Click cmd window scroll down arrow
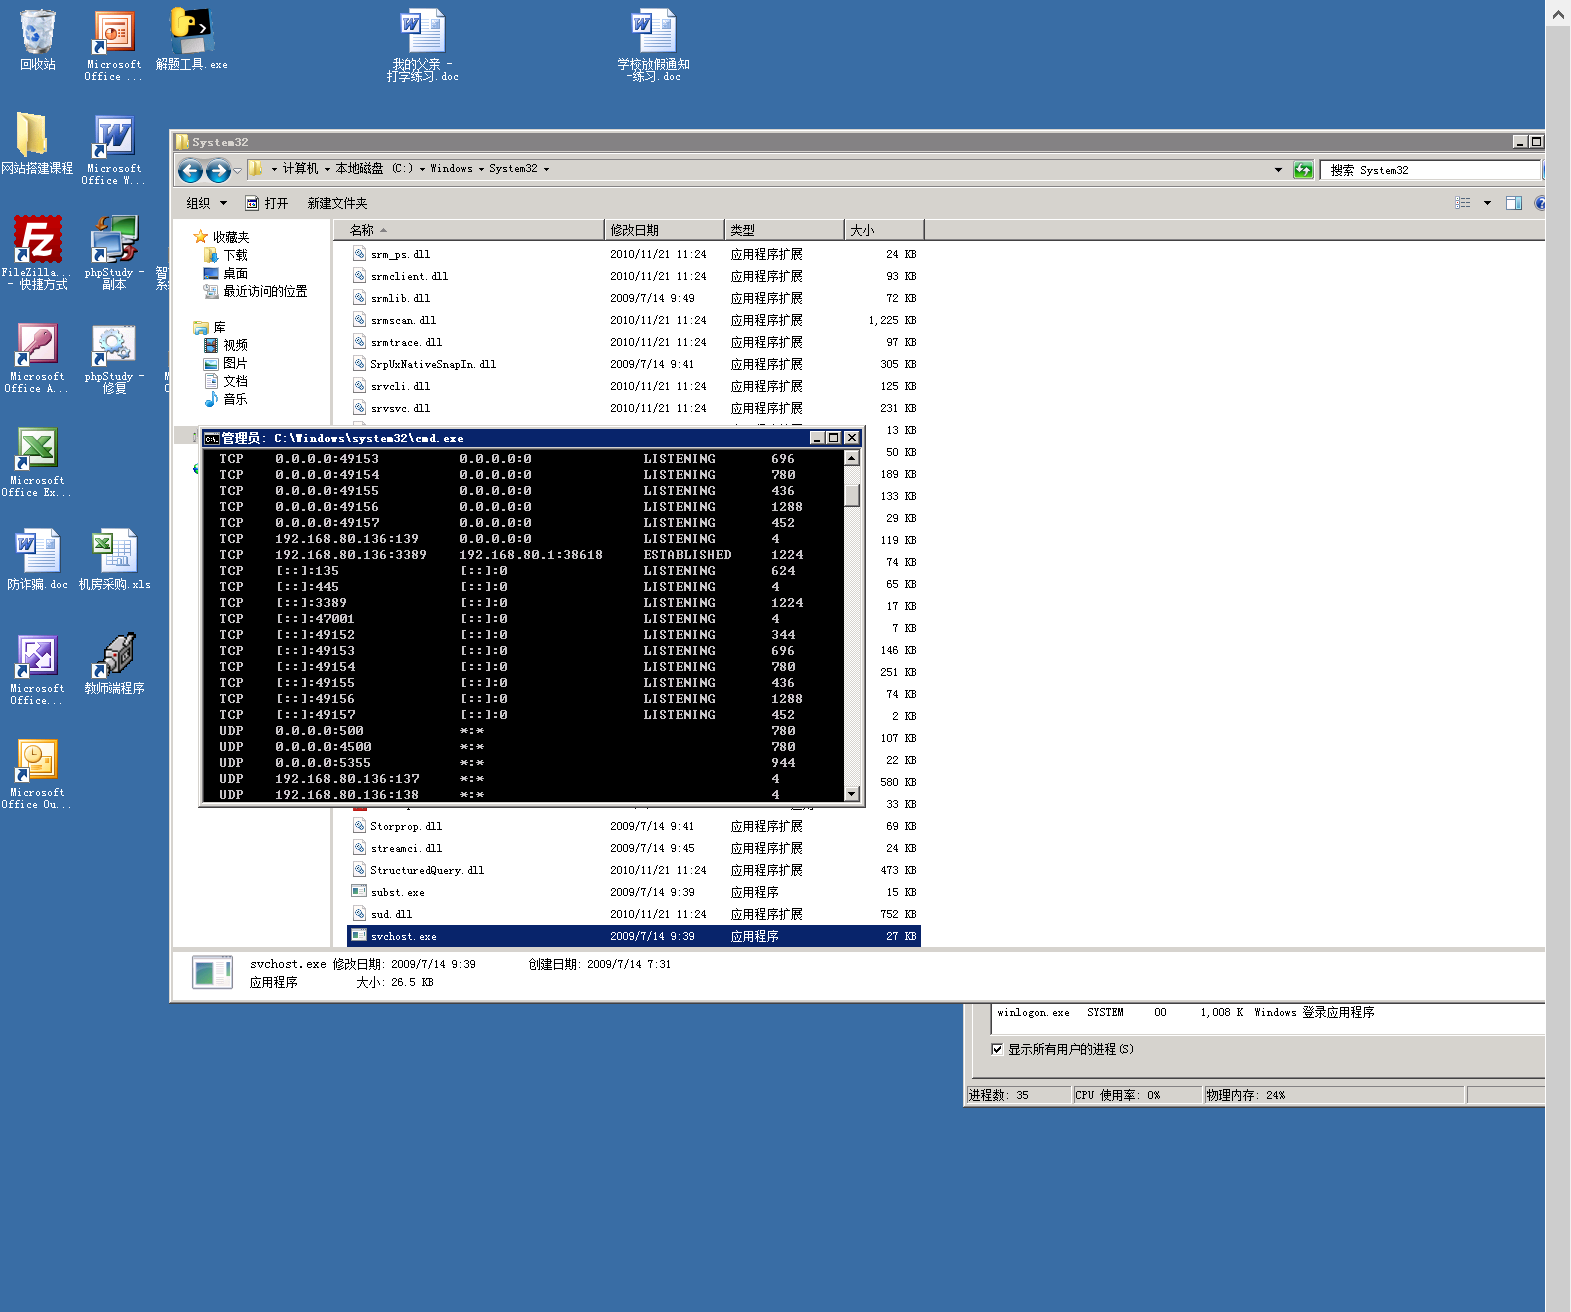This screenshot has height=1312, width=1571. click(852, 794)
